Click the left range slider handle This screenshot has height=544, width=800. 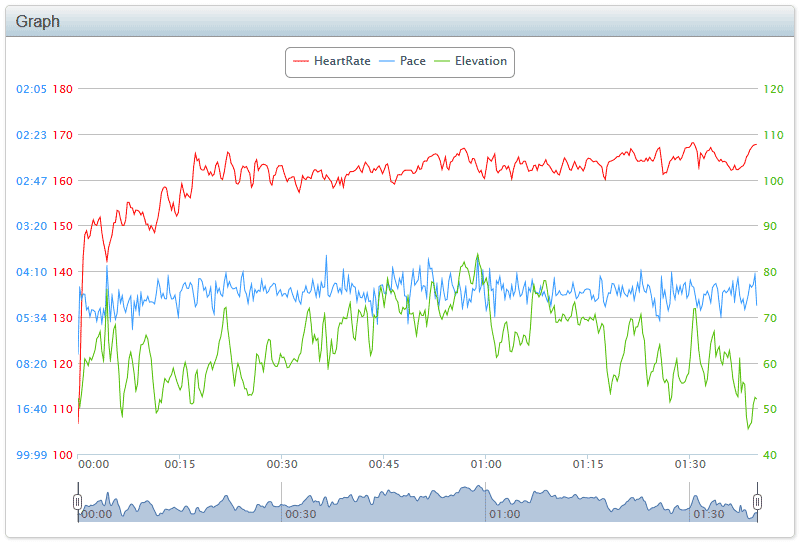pos(78,502)
